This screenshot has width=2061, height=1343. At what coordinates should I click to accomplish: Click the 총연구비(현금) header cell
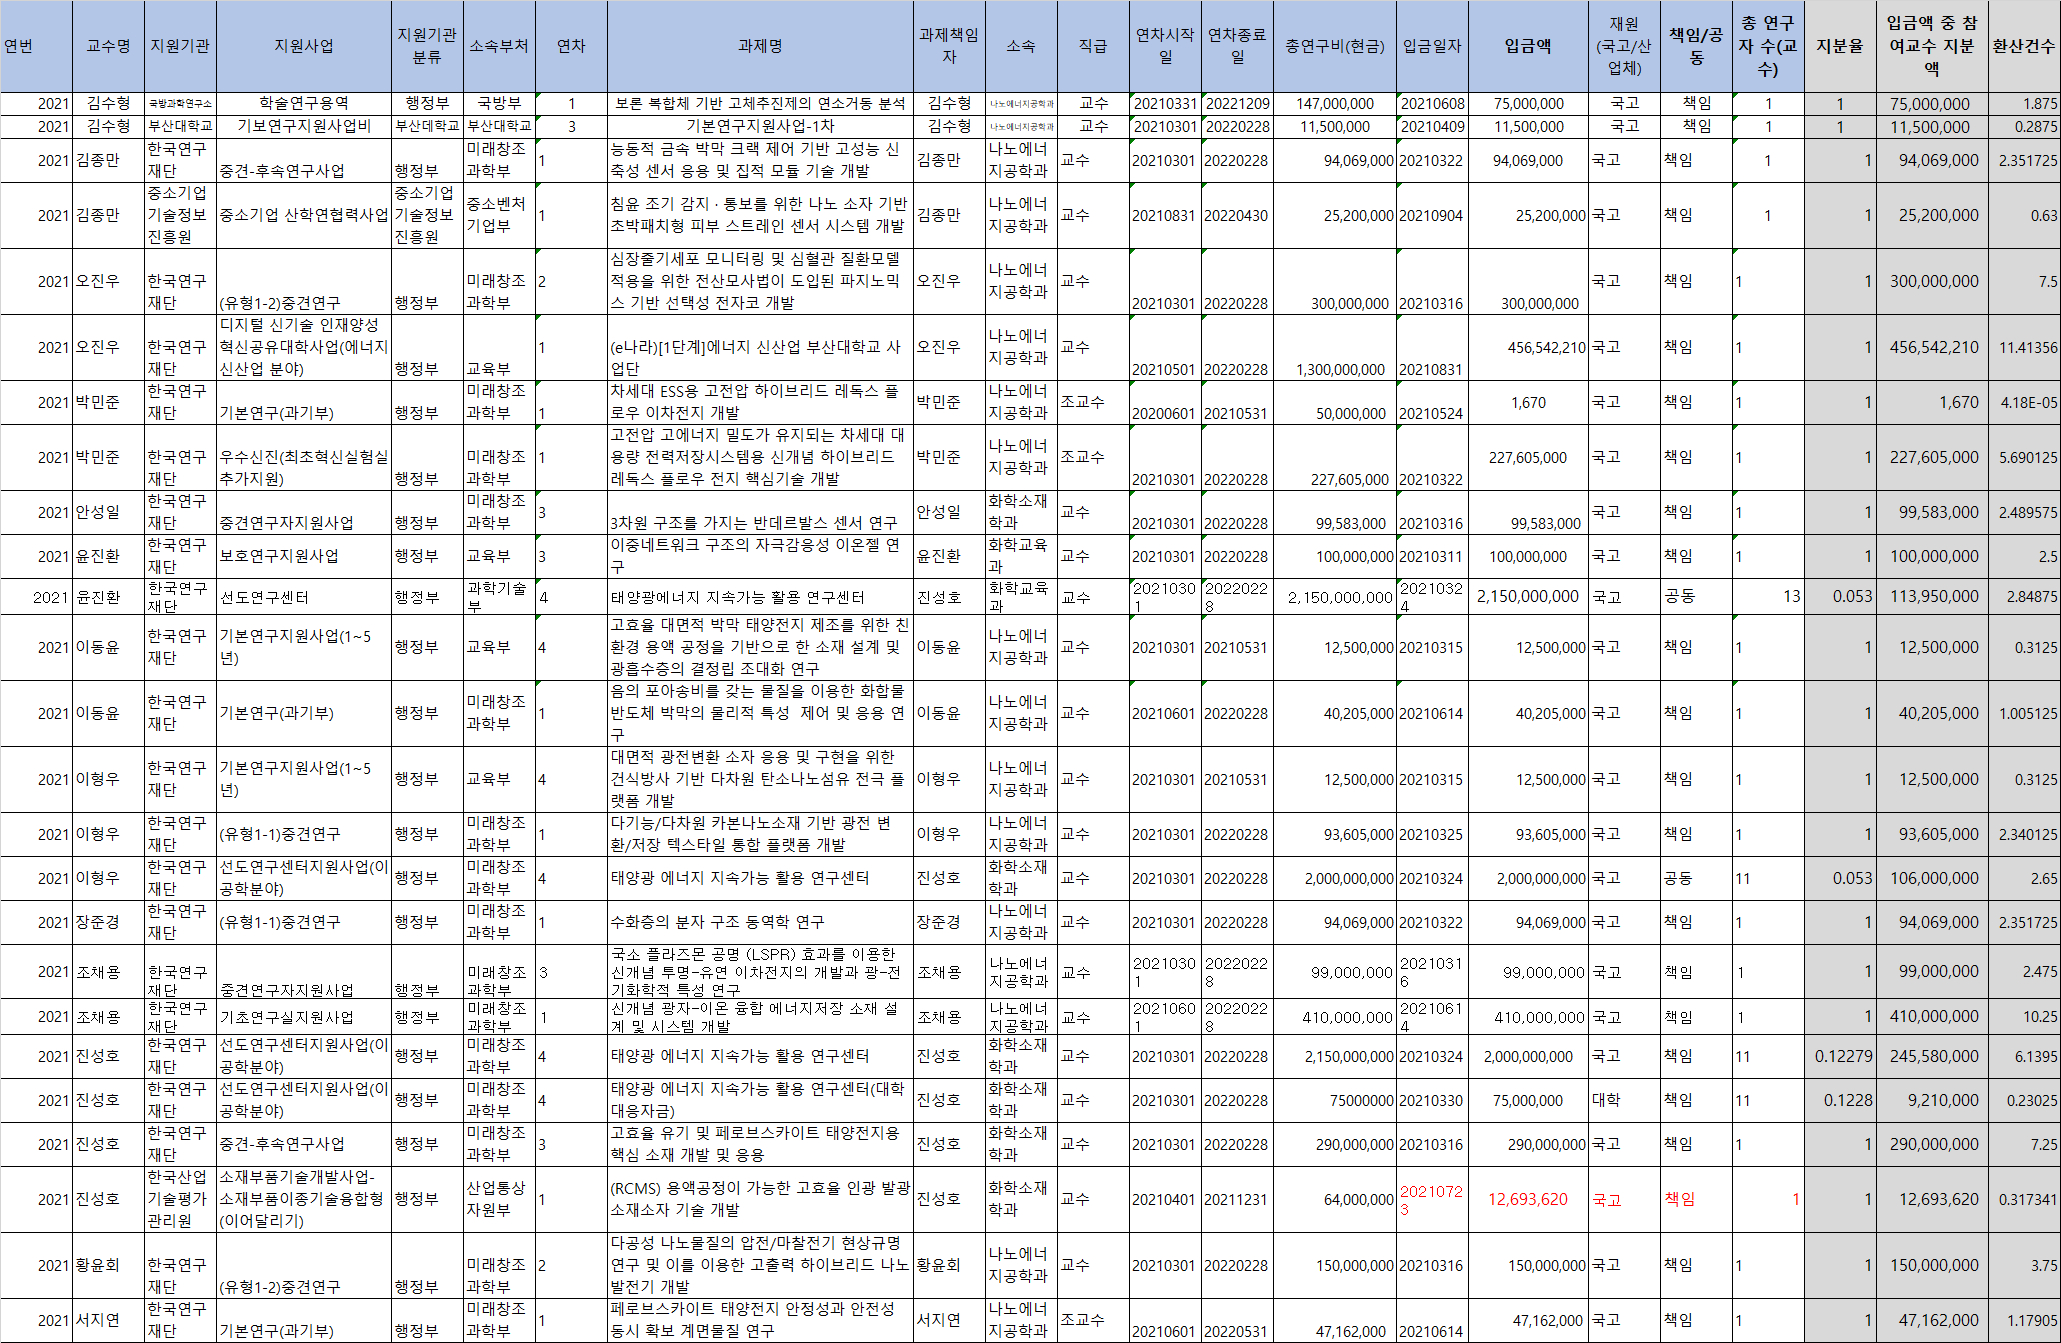[1334, 46]
